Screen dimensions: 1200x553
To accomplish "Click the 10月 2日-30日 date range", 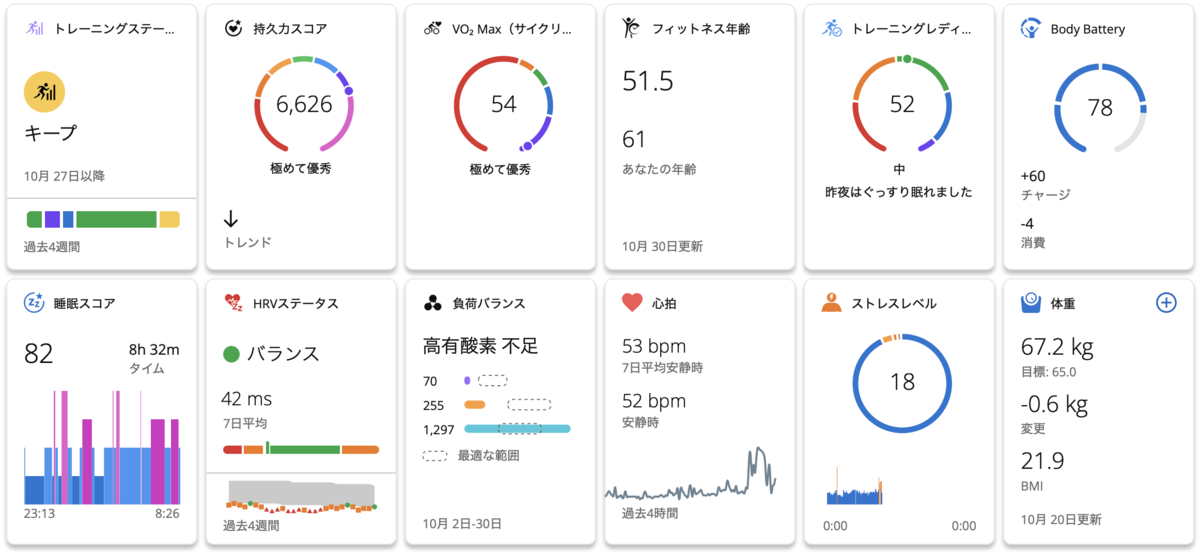I will pos(462,523).
